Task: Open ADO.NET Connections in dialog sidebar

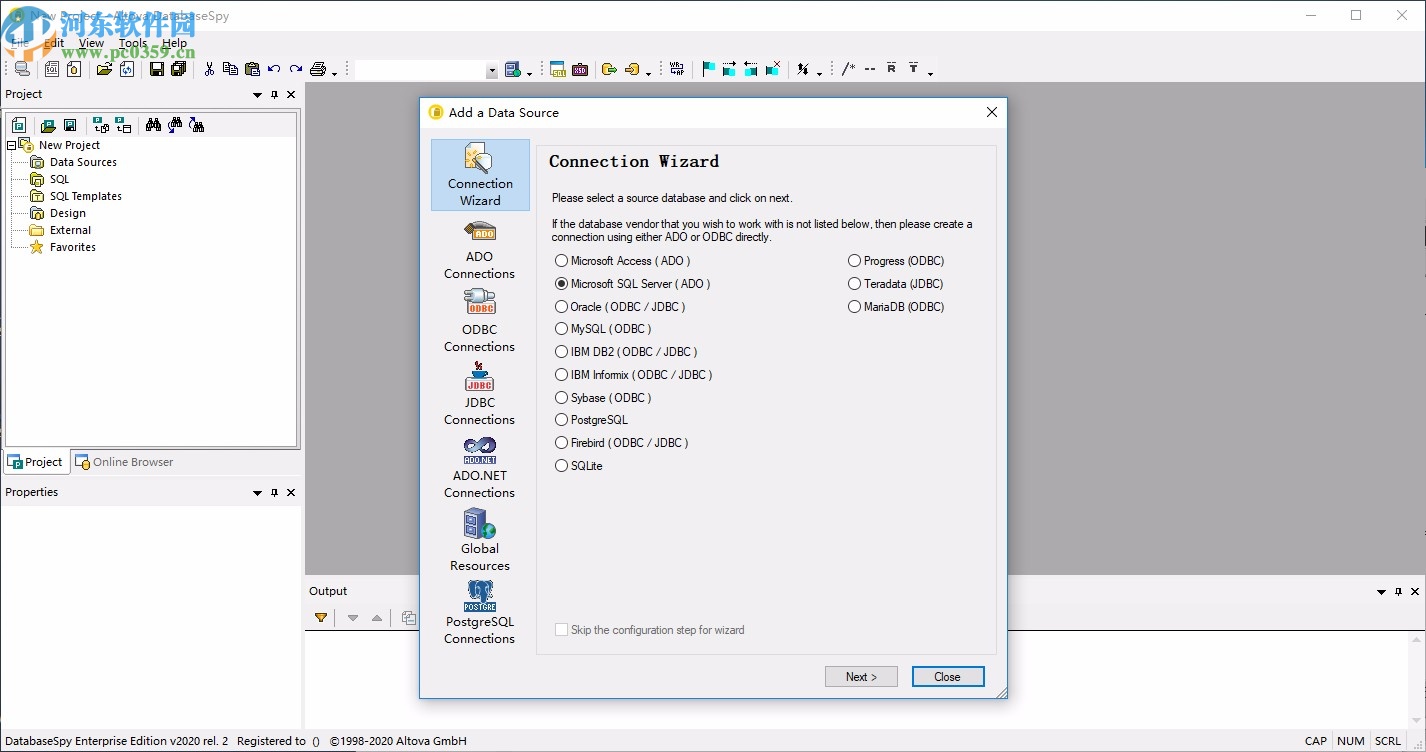Action: pos(480,468)
